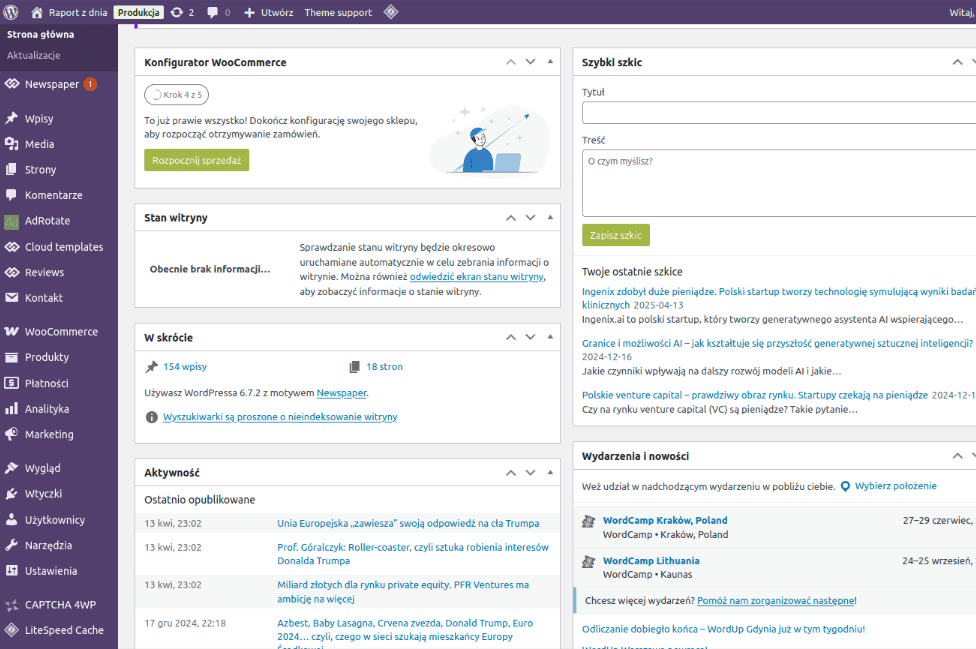Click the Raport z dnia site name
The width and height of the screenshot is (976, 649).
point(78,12)
